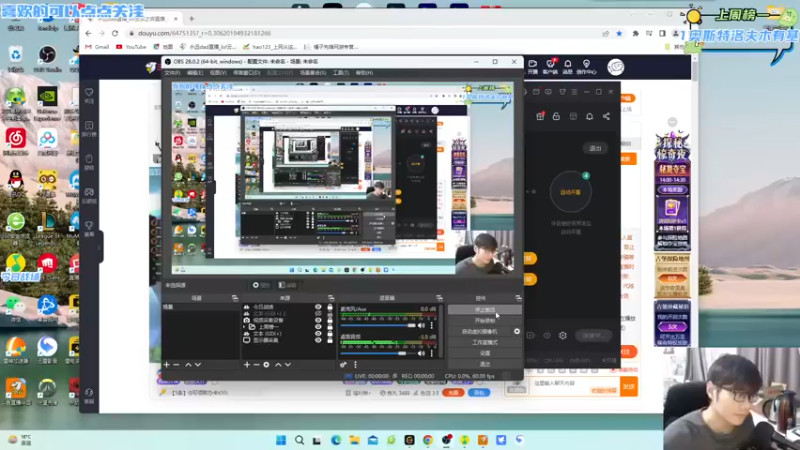Hide the 显示器采集 source

(x=318, y=340)
